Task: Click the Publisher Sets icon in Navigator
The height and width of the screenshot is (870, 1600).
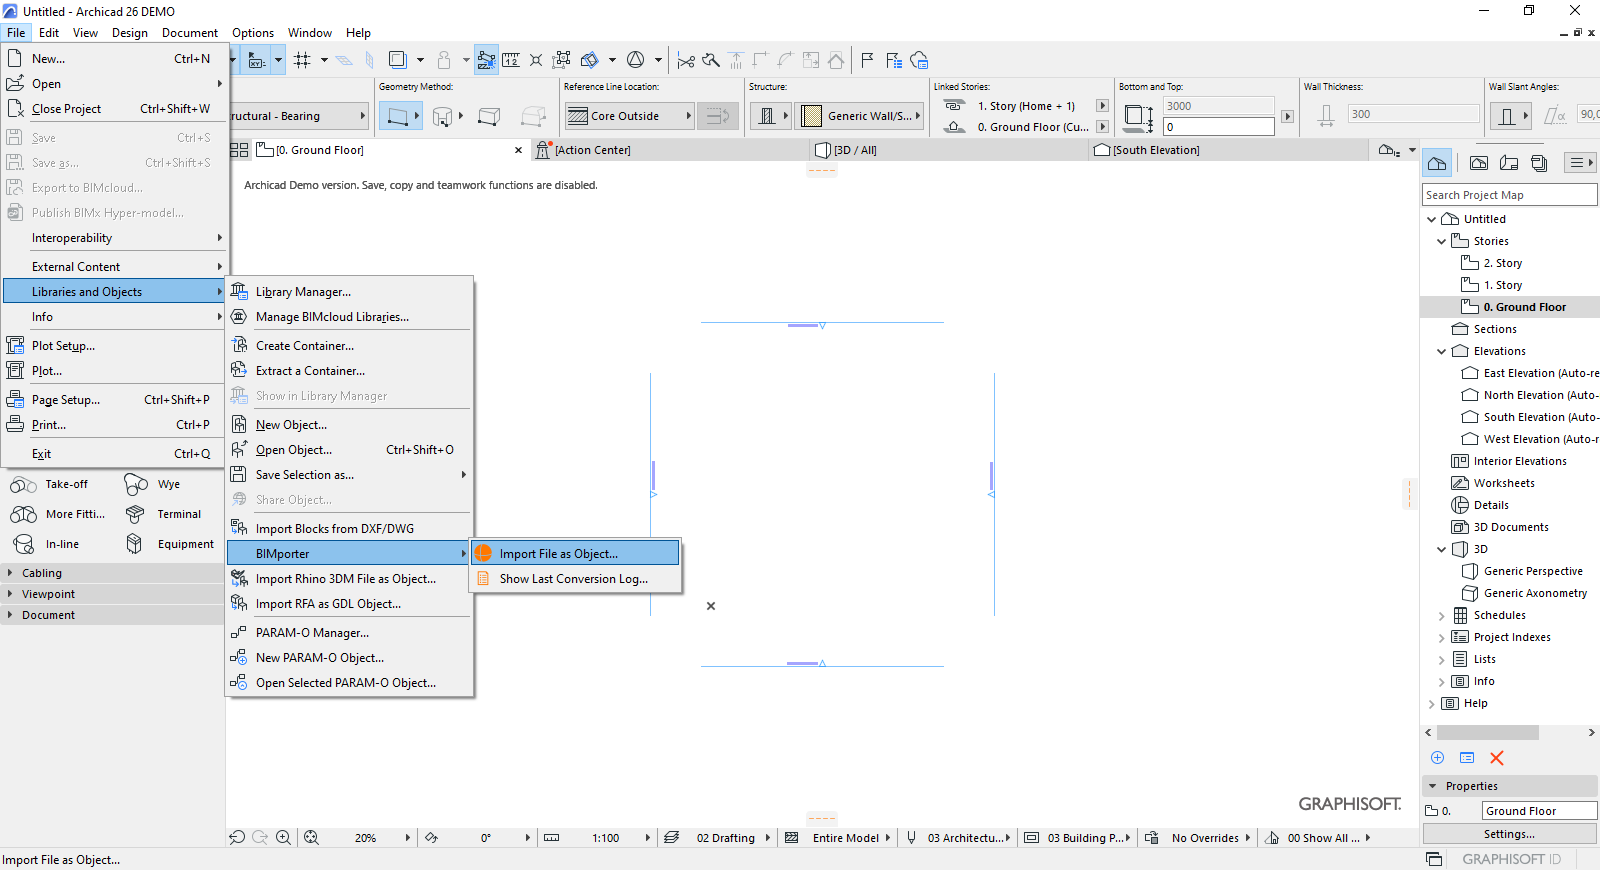Action: point(1539,163)
